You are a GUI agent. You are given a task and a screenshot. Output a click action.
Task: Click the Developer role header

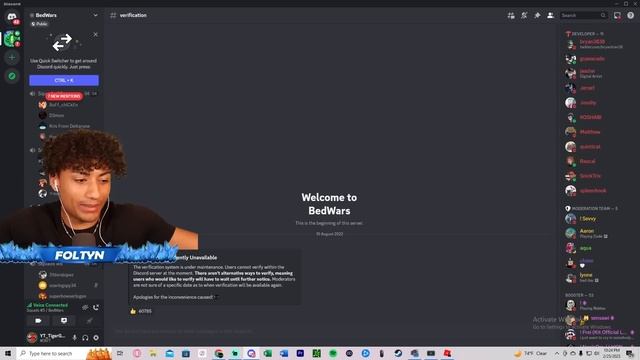click(x=584, y=34)
